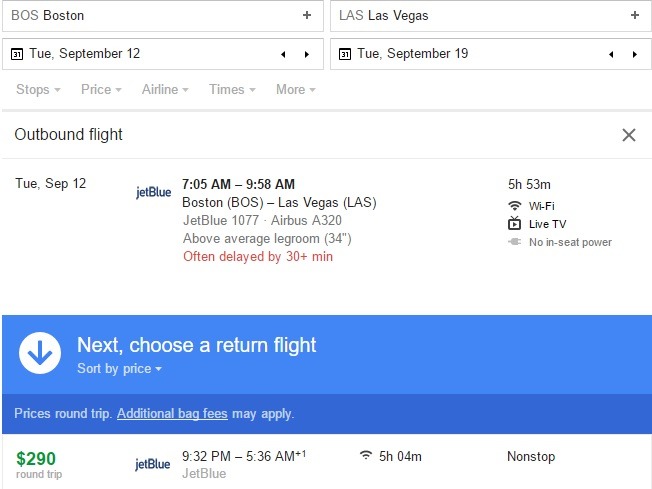This screenshot has width=652, height=489.
Task: Open the Airline filter dropdown
Action: tap(165, 89)
